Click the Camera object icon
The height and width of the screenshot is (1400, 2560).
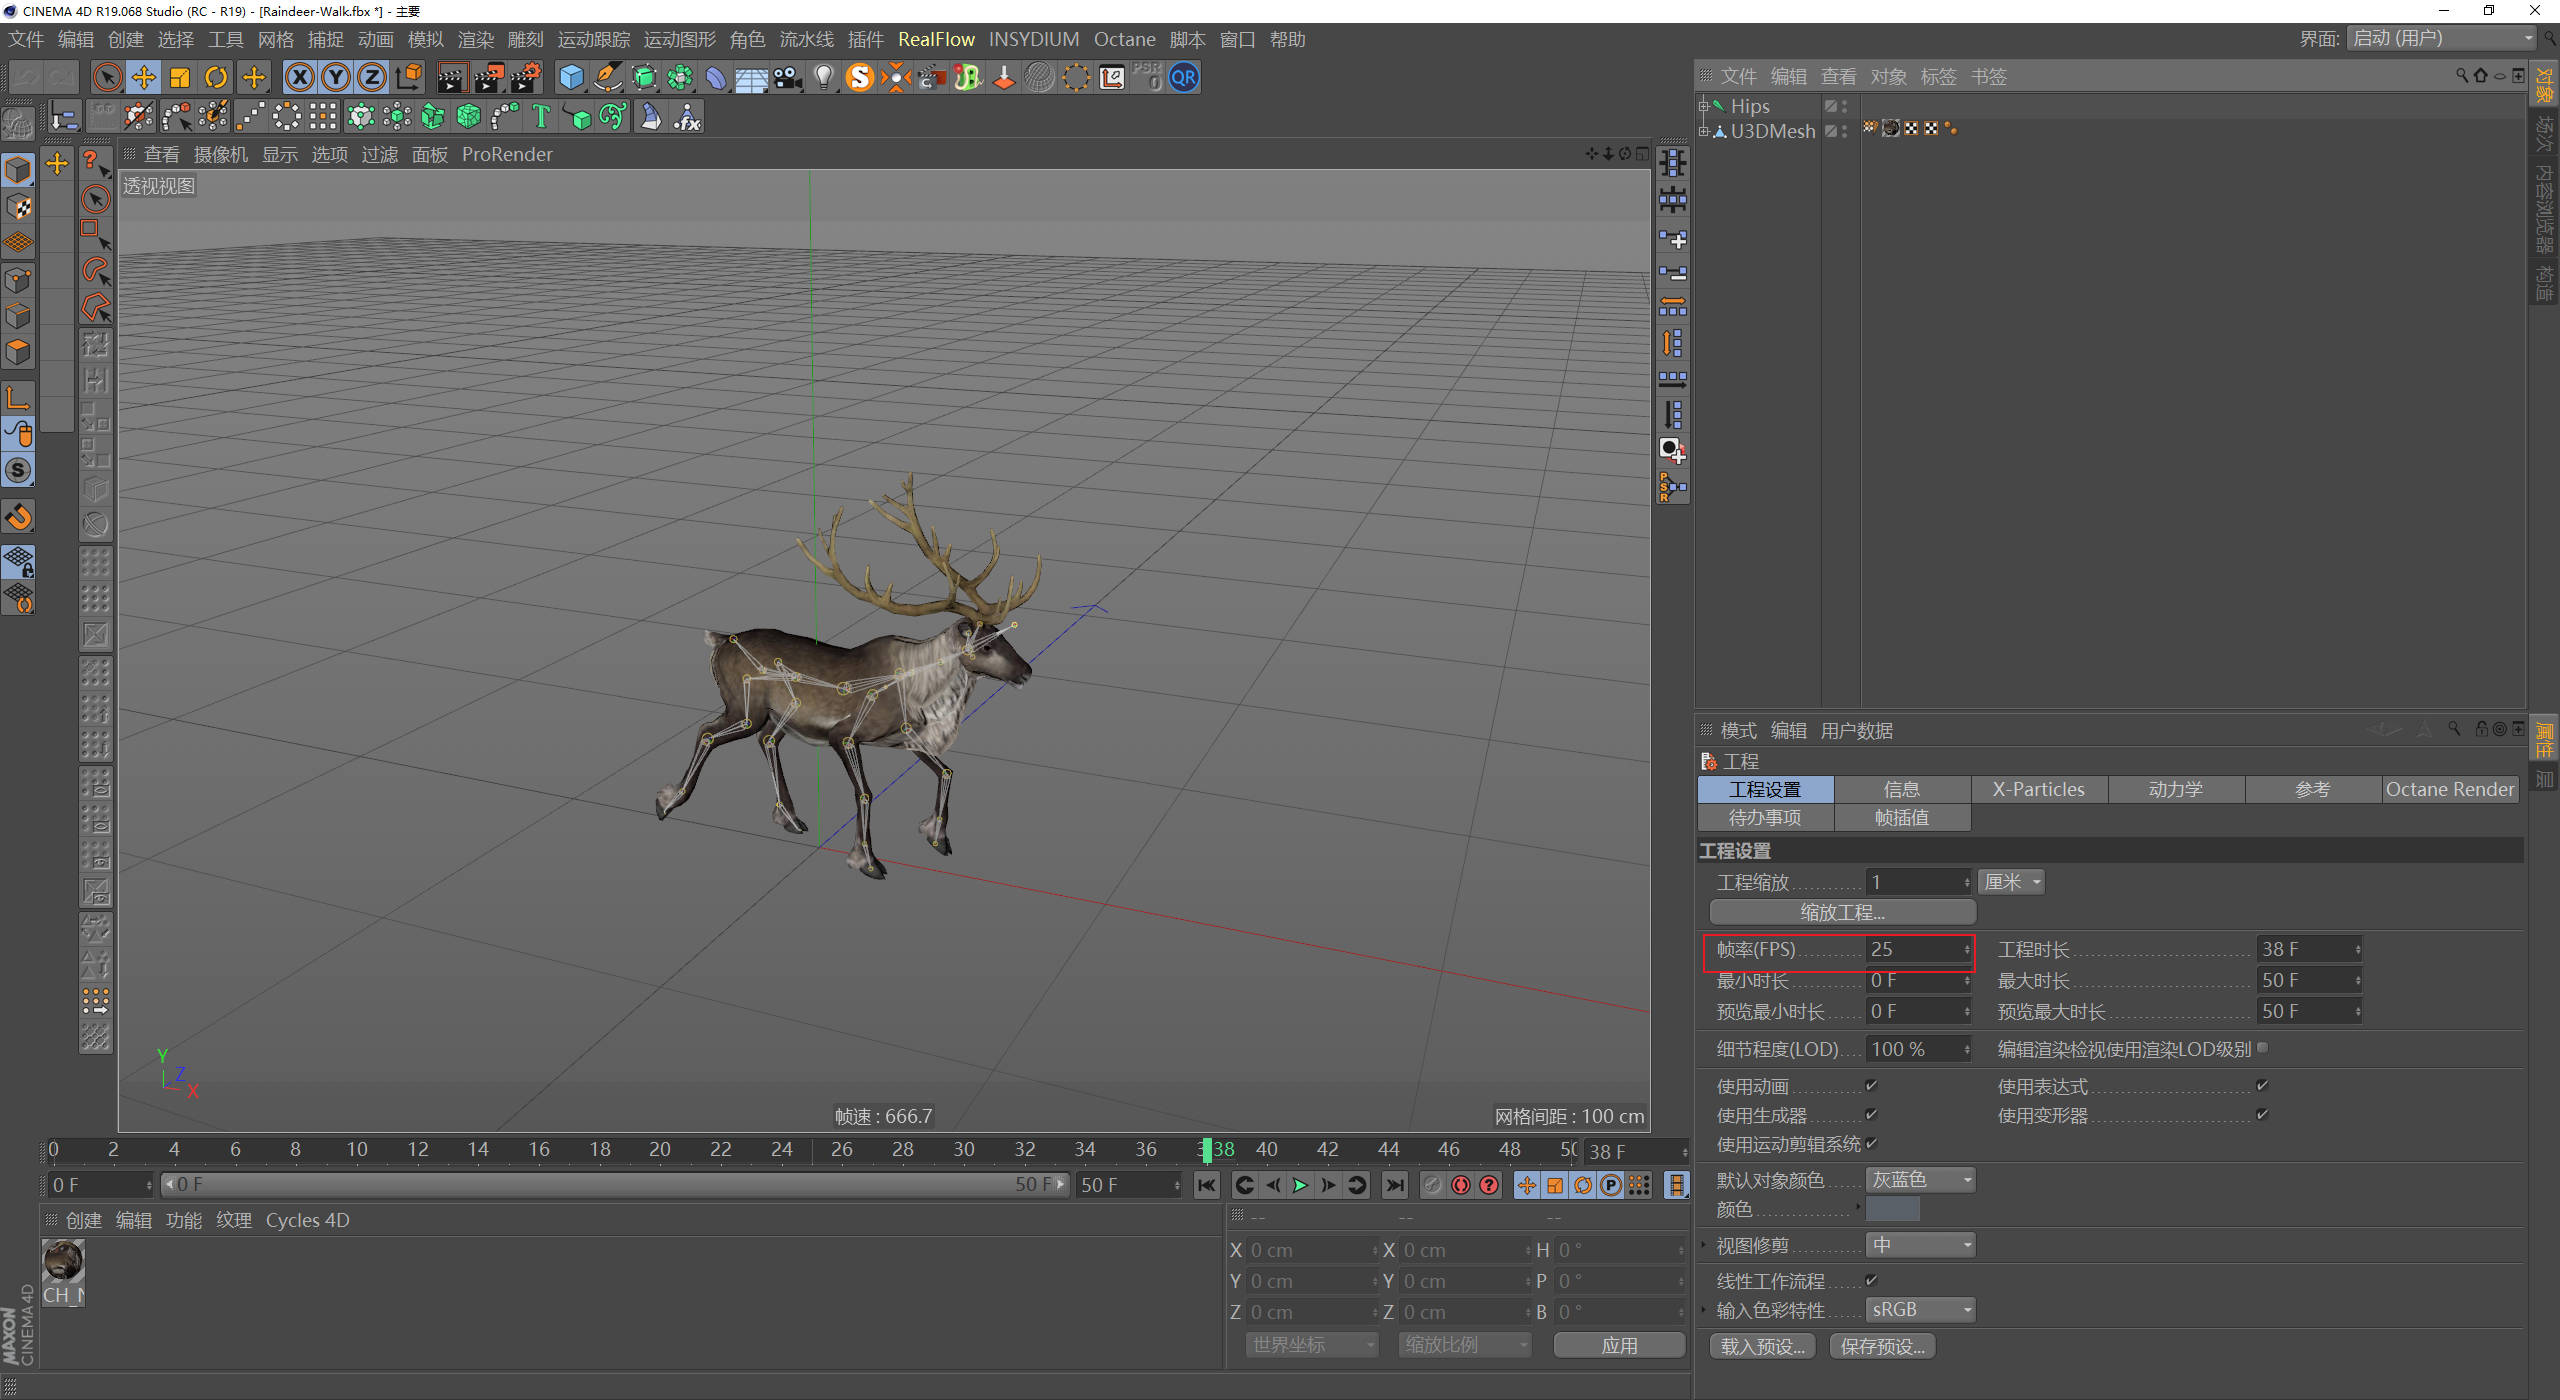788,77
